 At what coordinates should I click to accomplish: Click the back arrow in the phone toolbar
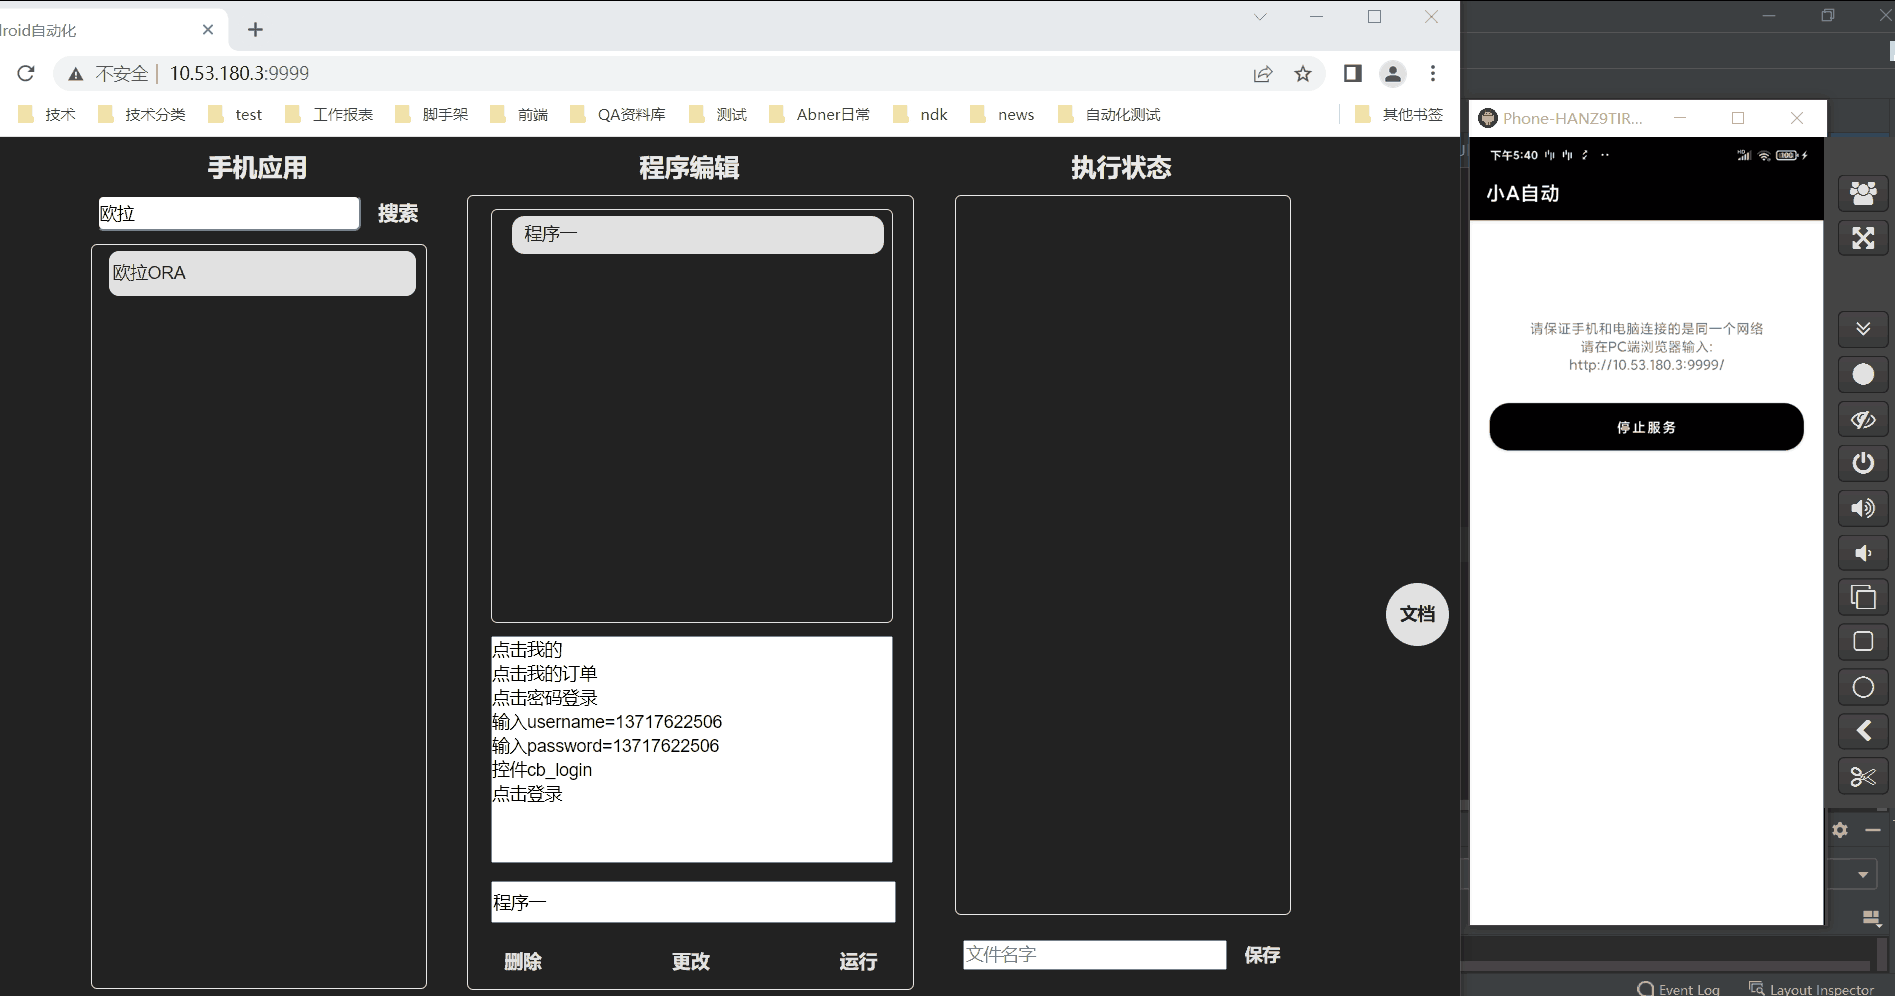coord(1863,731)
